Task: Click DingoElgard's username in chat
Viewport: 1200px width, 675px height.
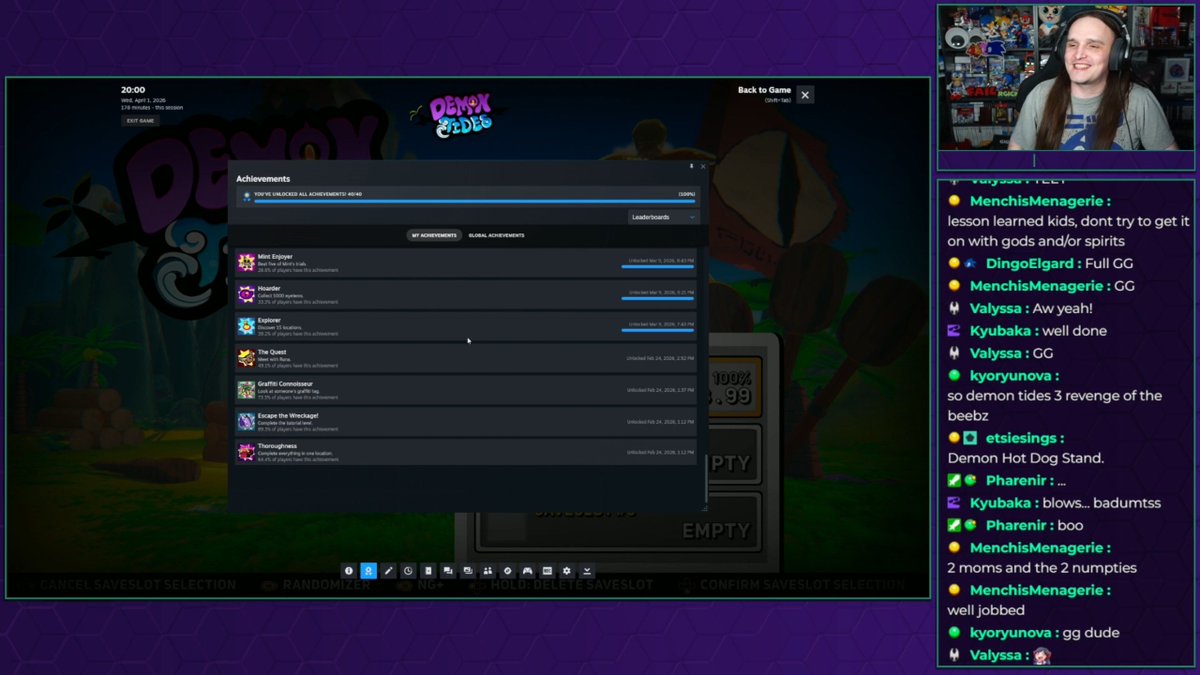Action: [1031, 264]
